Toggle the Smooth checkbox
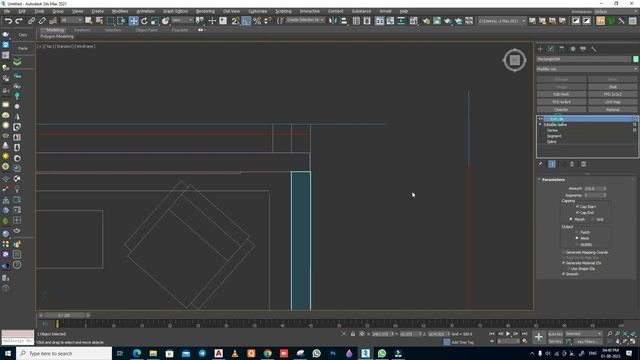This screenshot has height=360, width=640. coord(564,274)
